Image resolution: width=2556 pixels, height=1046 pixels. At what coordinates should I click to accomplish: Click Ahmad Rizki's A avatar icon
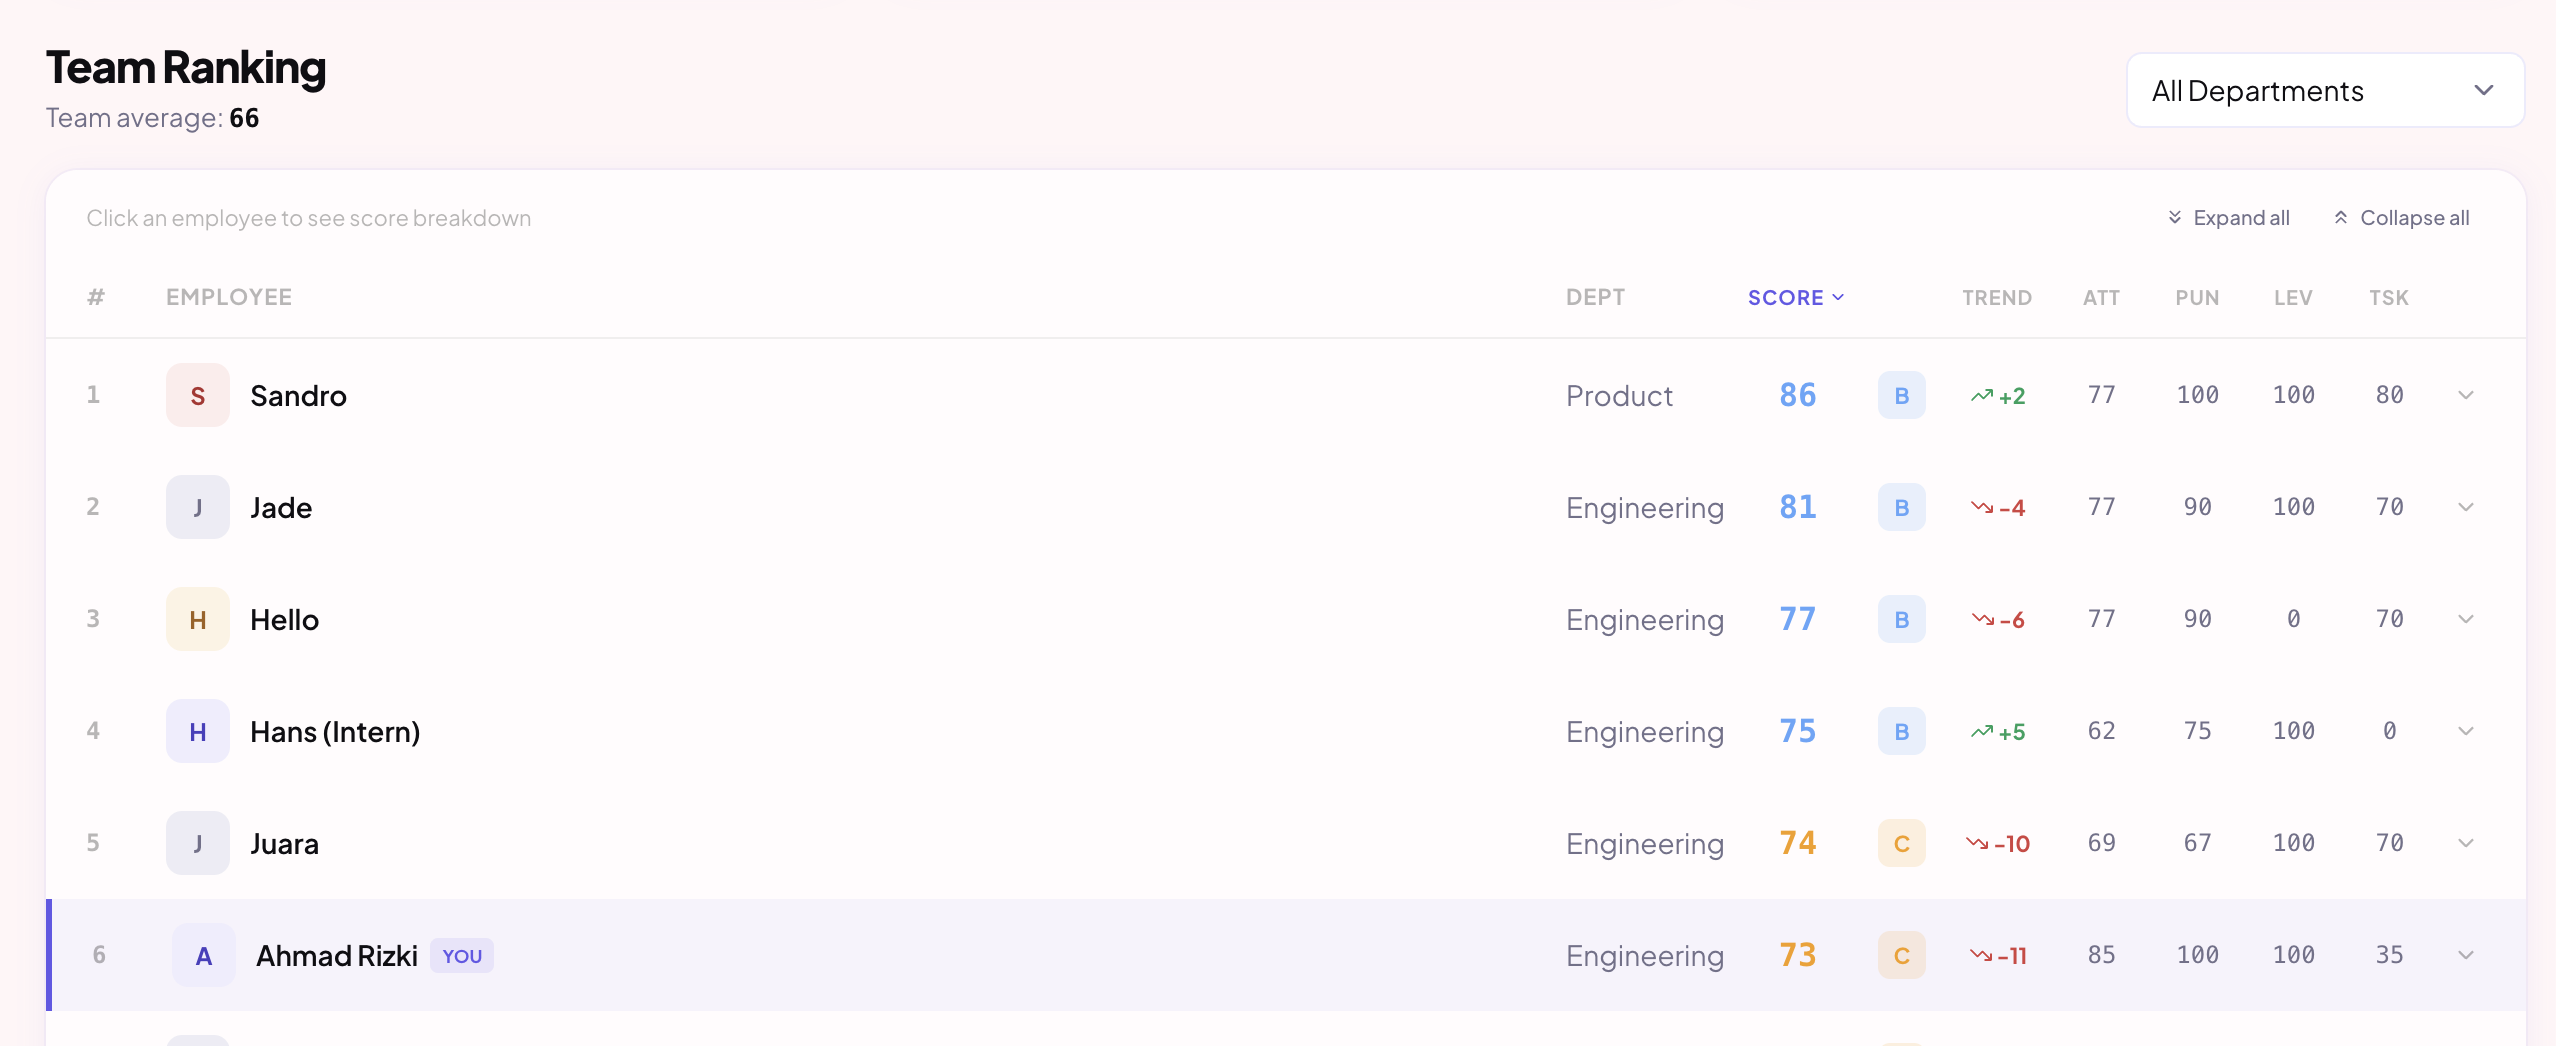204,955
